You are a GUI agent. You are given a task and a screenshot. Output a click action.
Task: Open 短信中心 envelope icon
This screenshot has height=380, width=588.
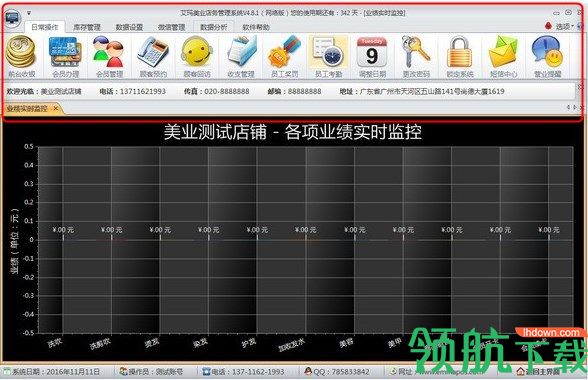(x=504, y=57)
